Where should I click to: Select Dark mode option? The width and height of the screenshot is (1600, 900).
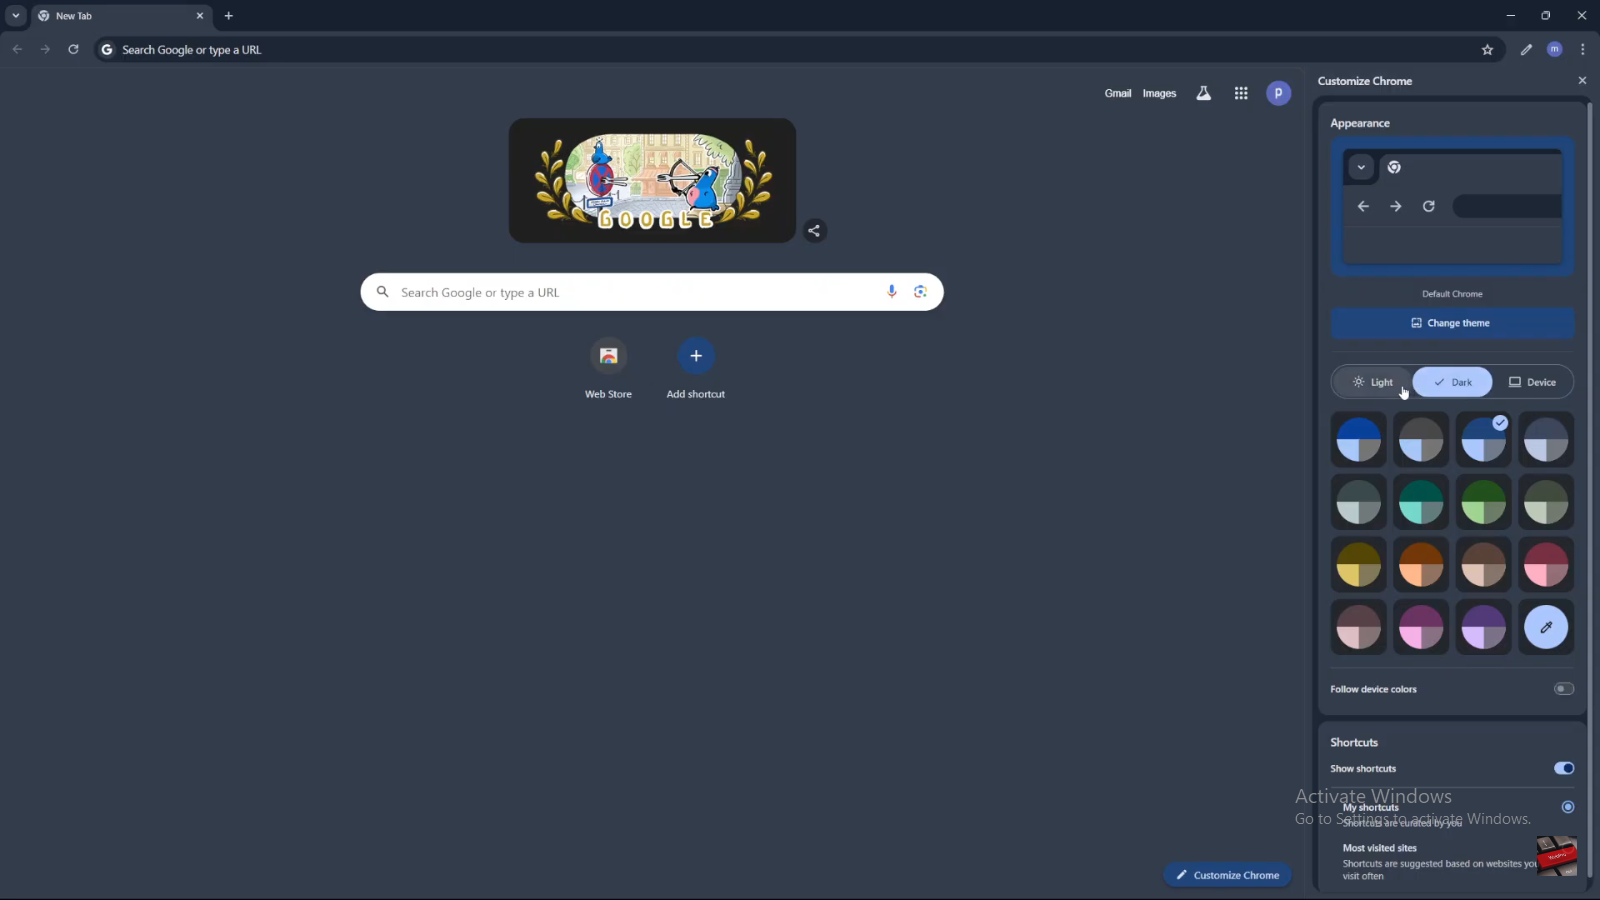pyautogui.click(x=1452, y=382)
